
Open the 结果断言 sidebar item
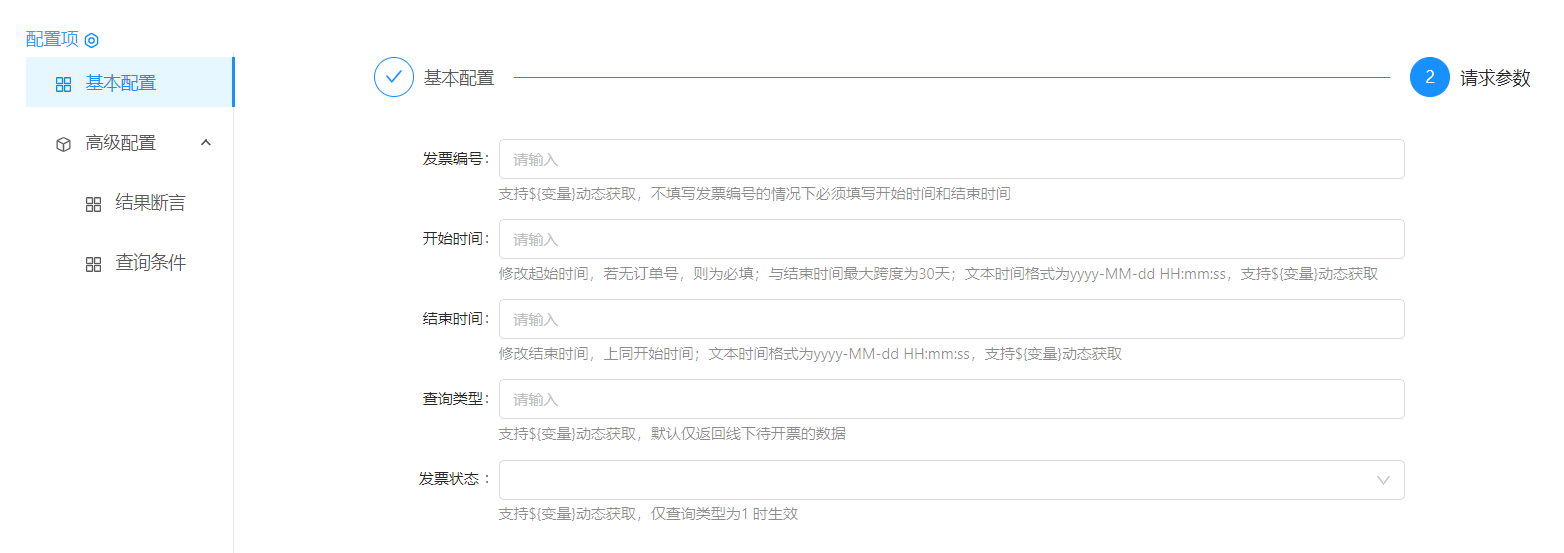(x=150, y=203)
